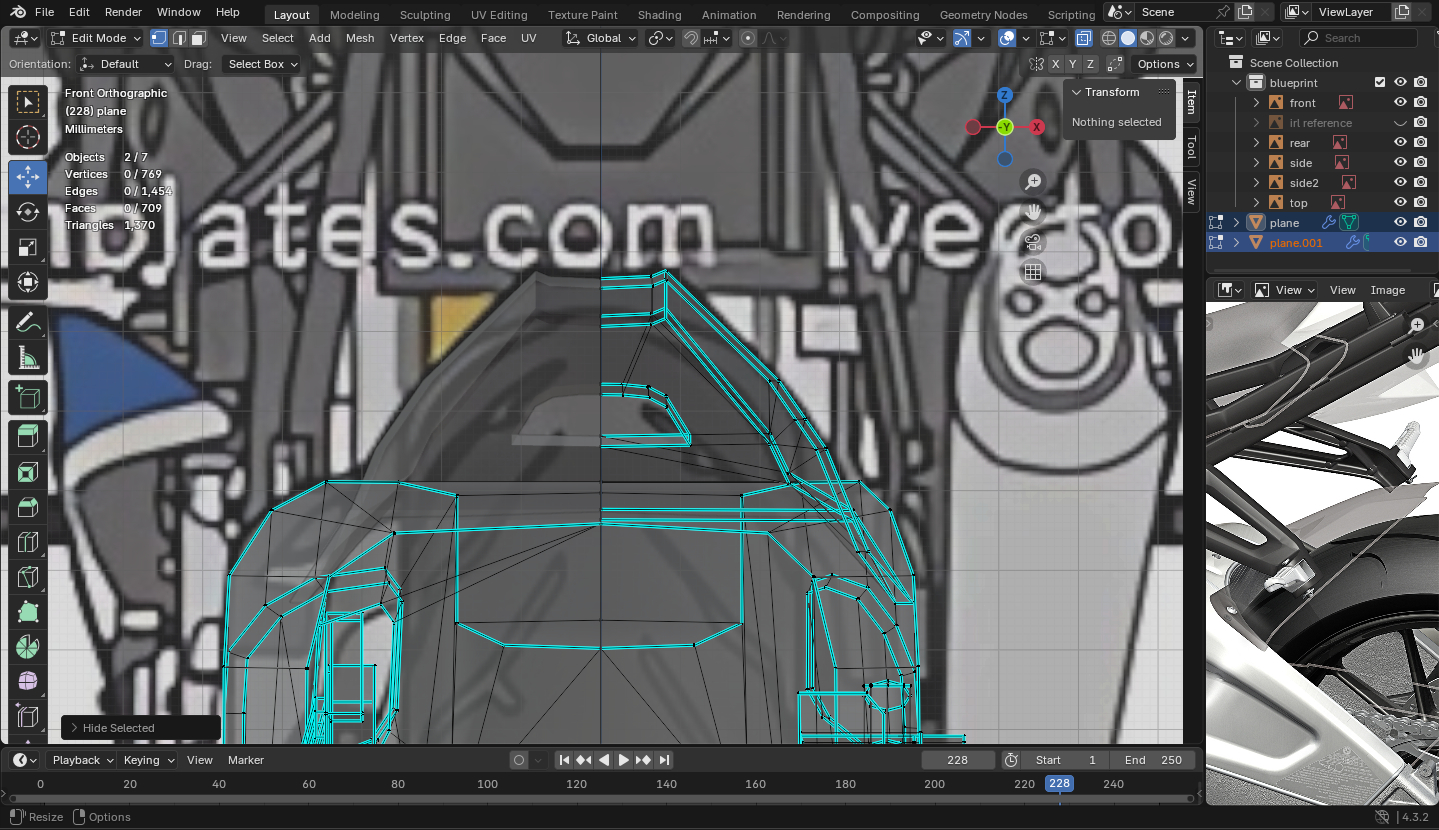Open the Global transform orientation dropdown
Viewport: 1439px width, 830px height.
click(600, 38)
